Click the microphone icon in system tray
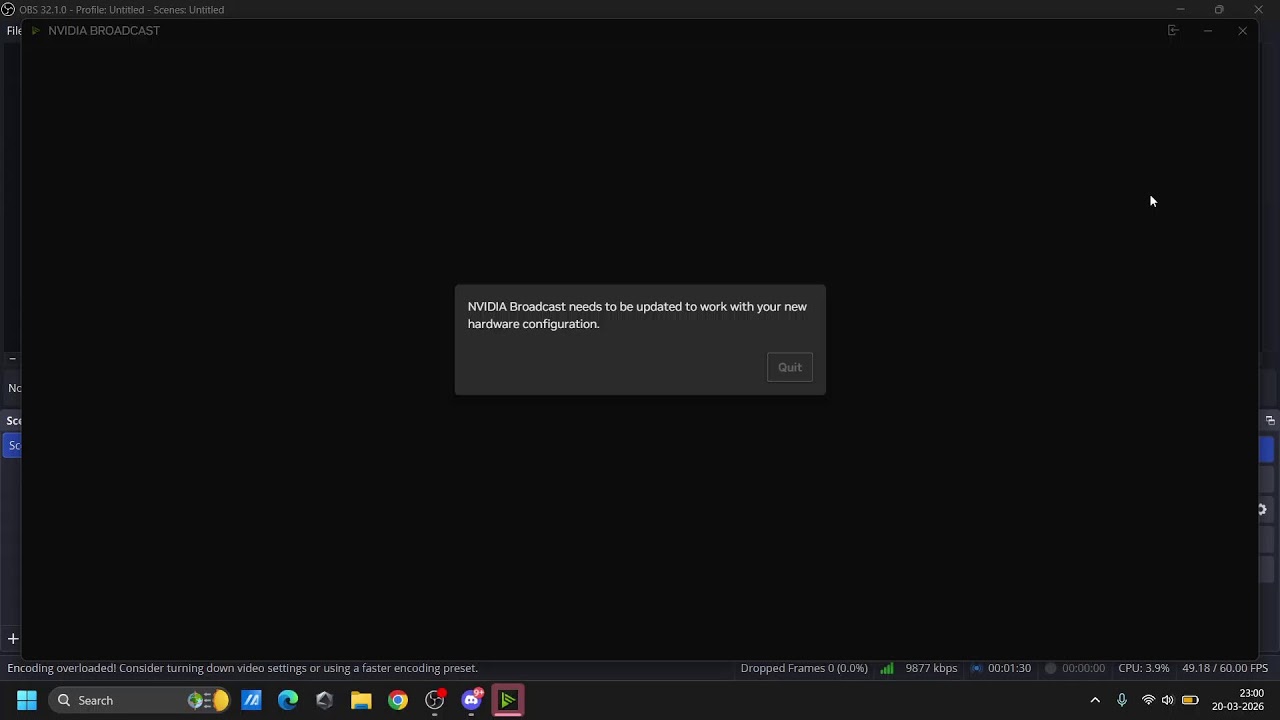 (x=1122, y=700)
